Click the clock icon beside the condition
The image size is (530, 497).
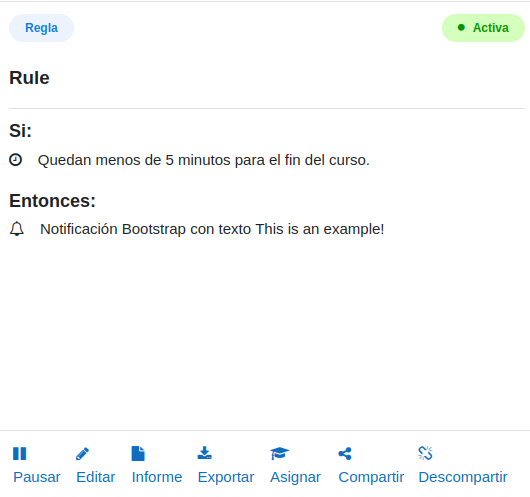[16, 160]
